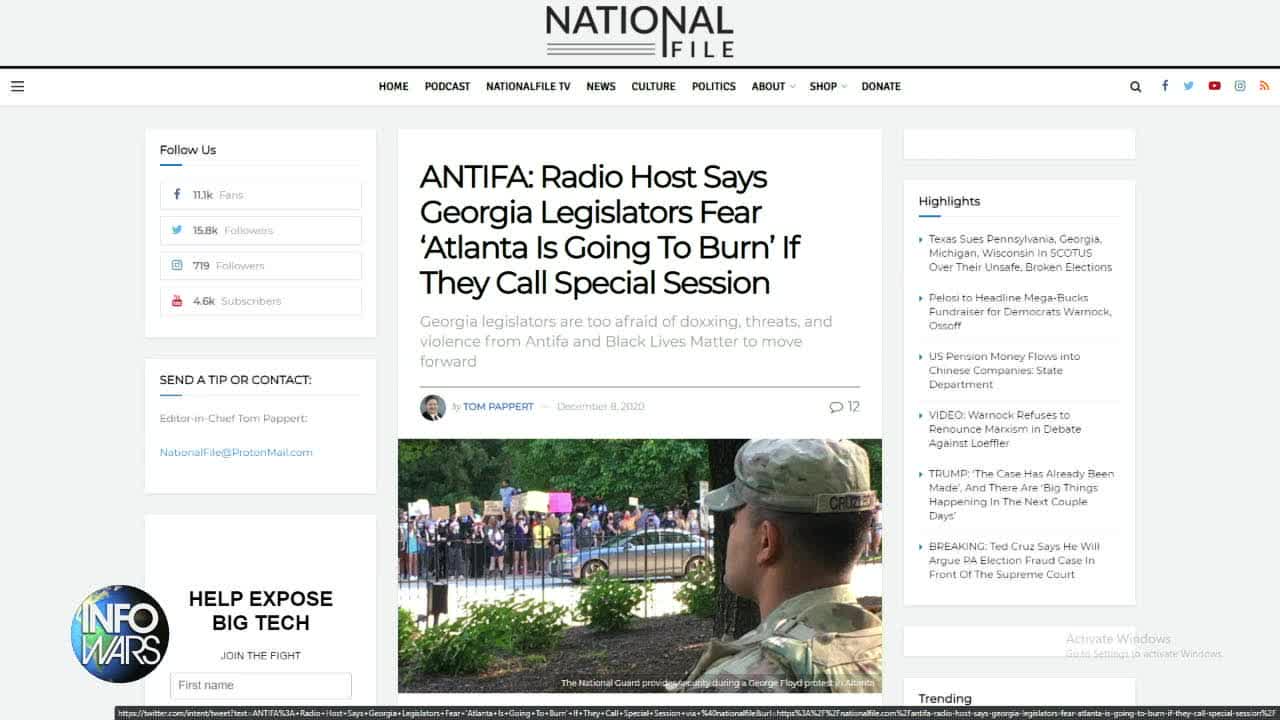Viewport: 1280px width, 720px height.
Task: Click the Follow Us heading
Action: click(x=188, y=150)
